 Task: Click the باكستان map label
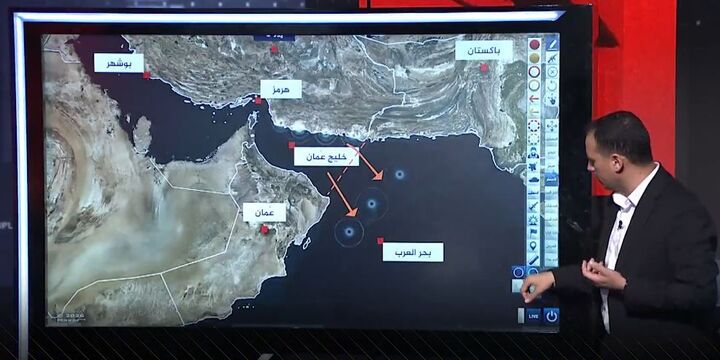point(484,50)
